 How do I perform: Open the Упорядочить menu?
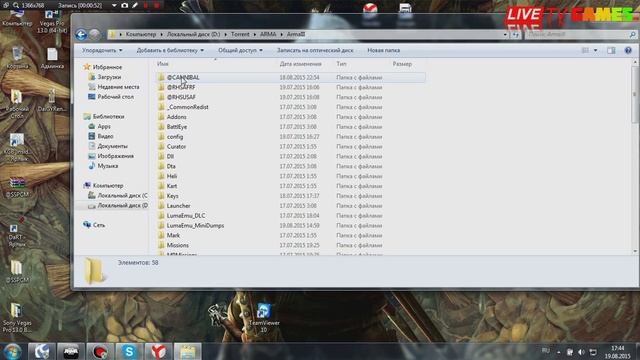(x=102, y=50)
